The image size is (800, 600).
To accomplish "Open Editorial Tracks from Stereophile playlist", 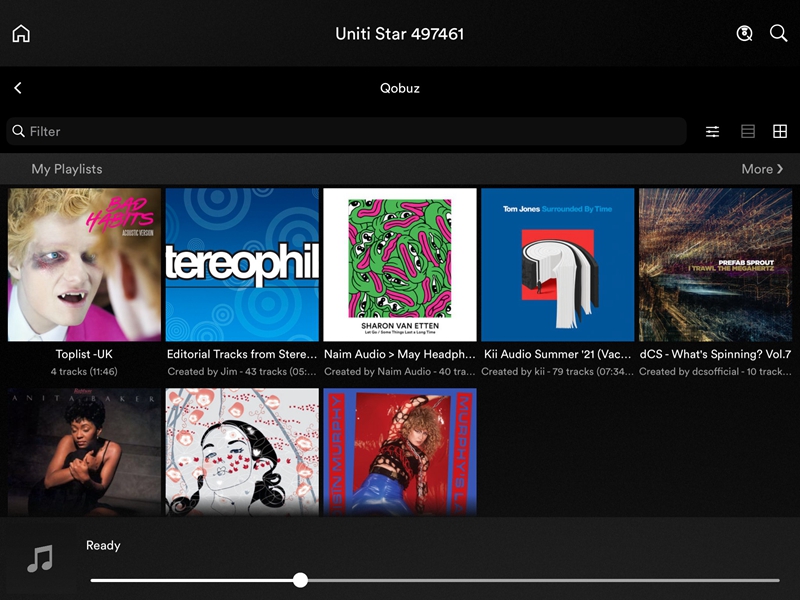I will point(242,265).
